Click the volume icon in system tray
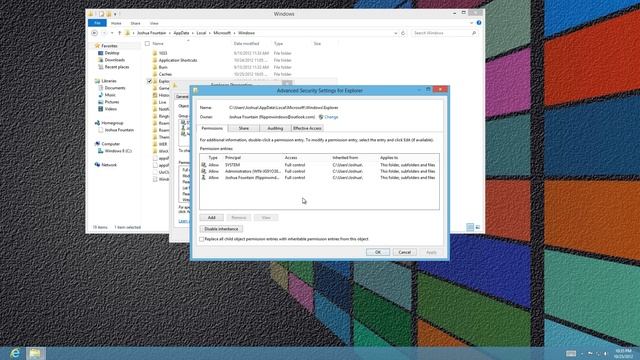Screen dimensions: 640x360 coord(605,353)
